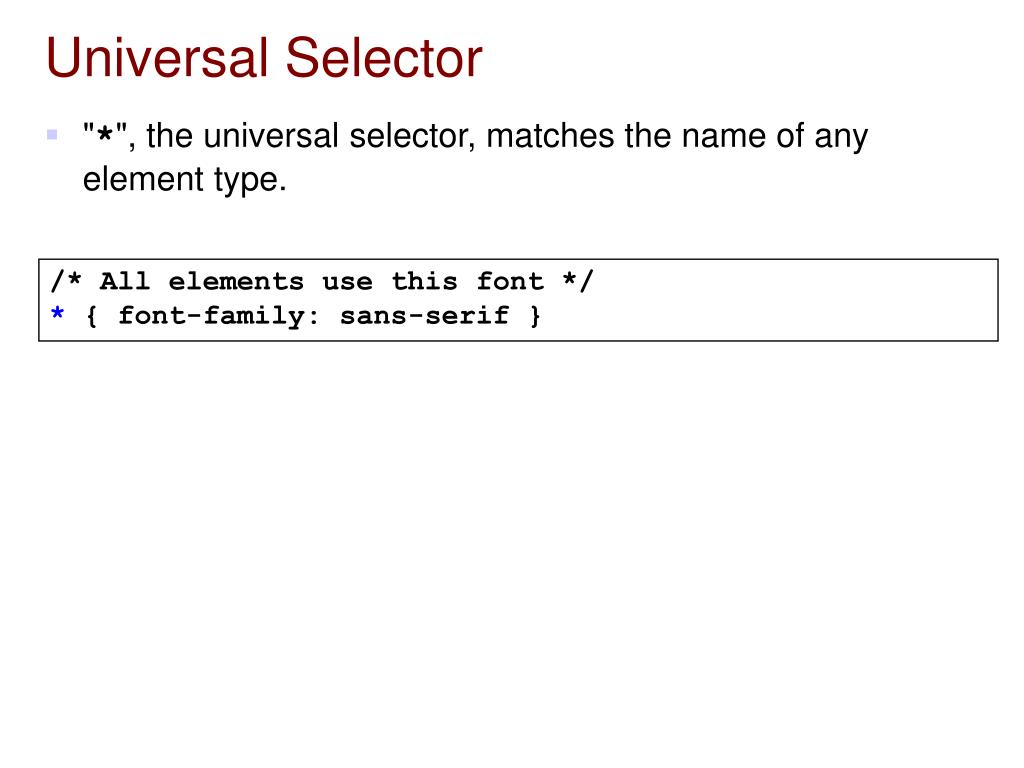Click the phrase "the universal selector"
The height and width of the screenshot is (768, 1024).
(x=310, y=136)
